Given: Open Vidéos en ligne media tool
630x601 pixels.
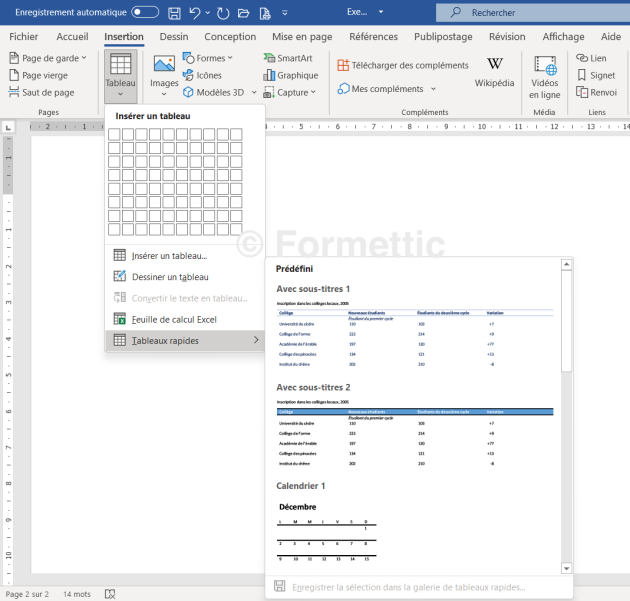Looking at the screenshot, I should point(545,75).
